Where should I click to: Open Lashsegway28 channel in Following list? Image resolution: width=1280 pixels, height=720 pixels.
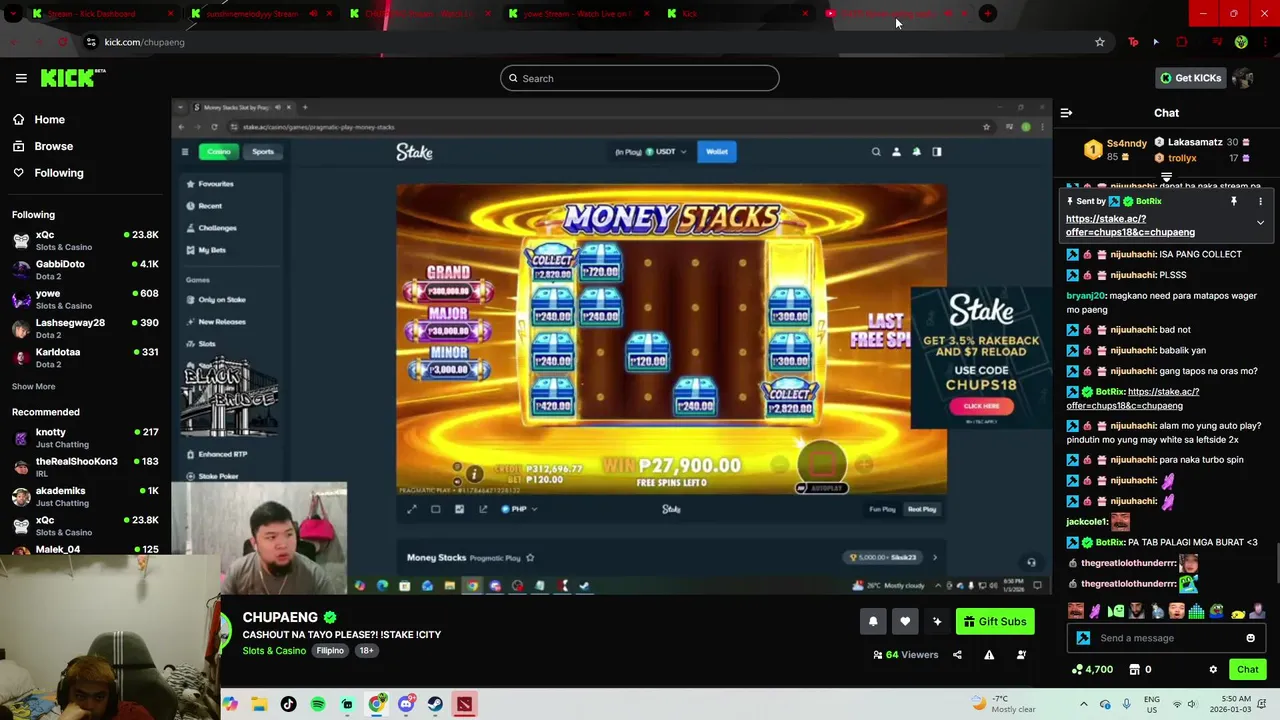coord(85,328)
